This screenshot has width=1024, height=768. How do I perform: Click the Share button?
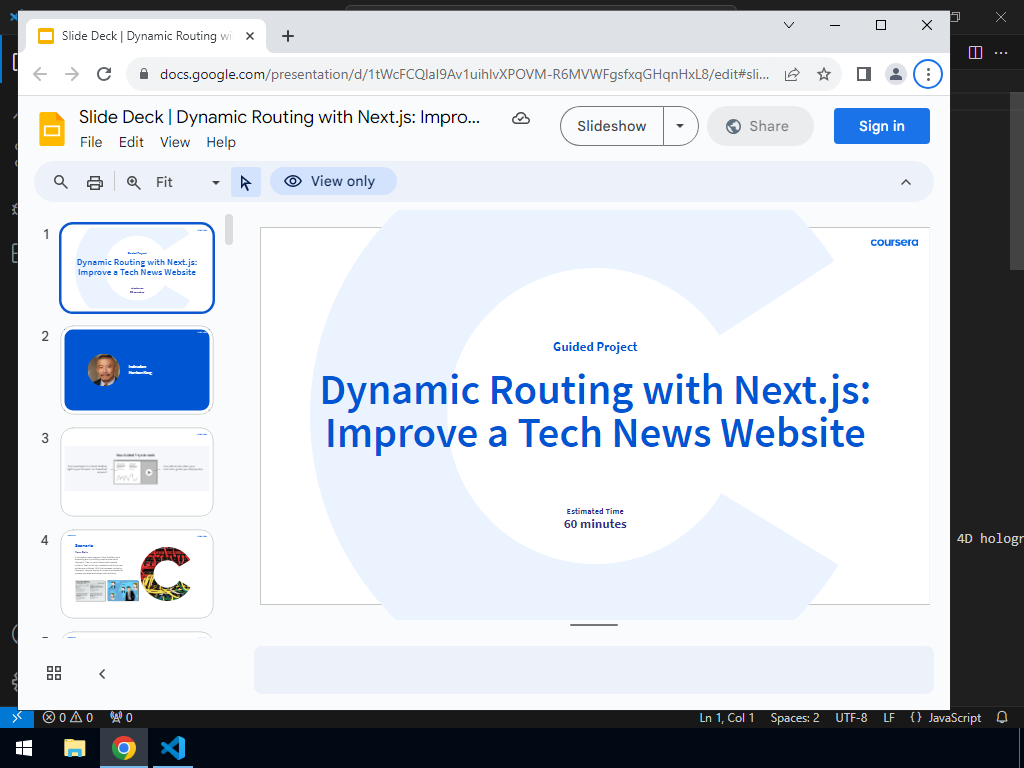tap(760, 126)
